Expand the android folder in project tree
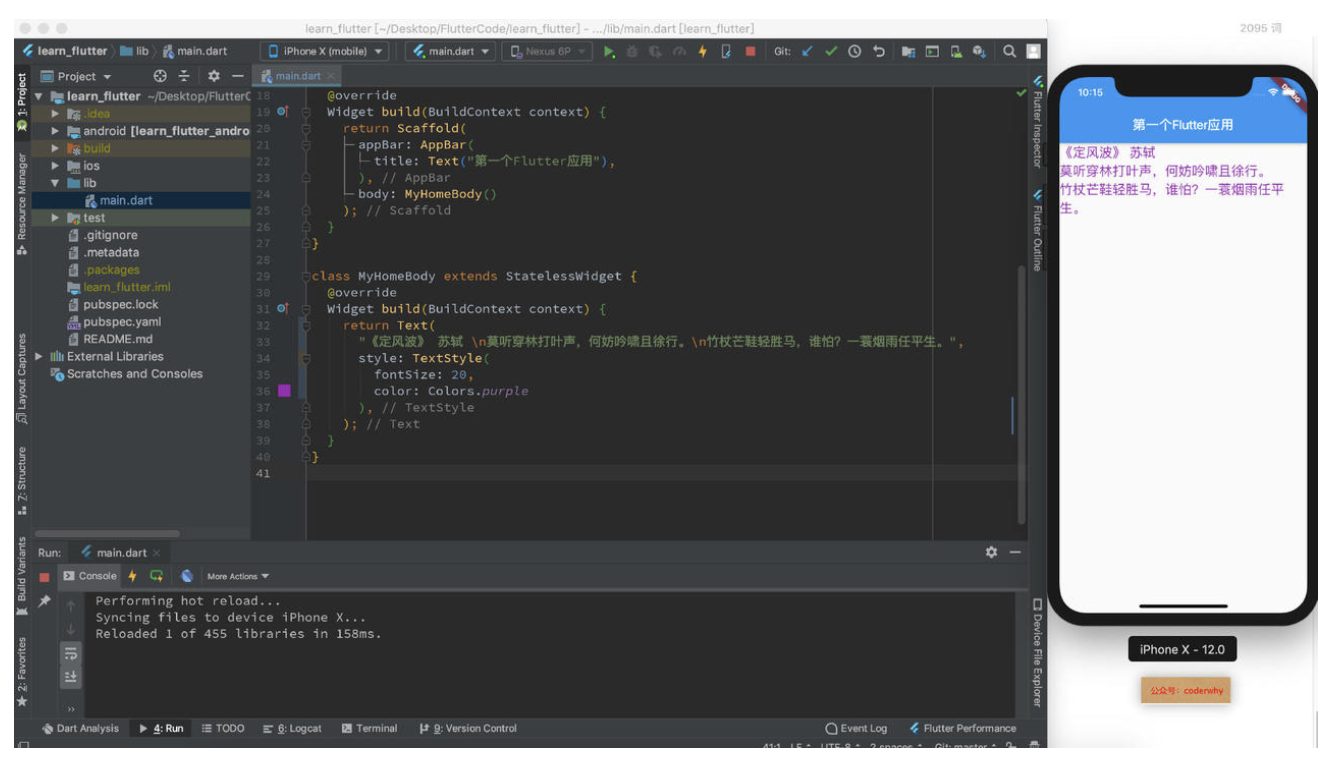This screenshot has width=1328, height=758. click(57, 131)
